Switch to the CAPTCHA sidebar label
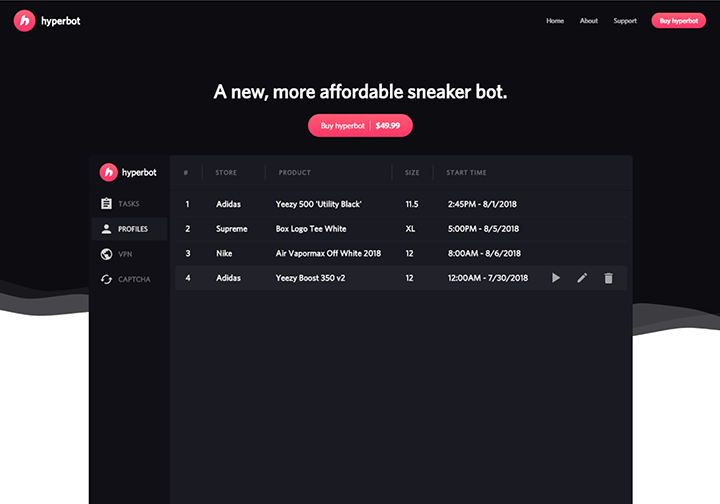The image size is (720, 504). click(134, 280)
